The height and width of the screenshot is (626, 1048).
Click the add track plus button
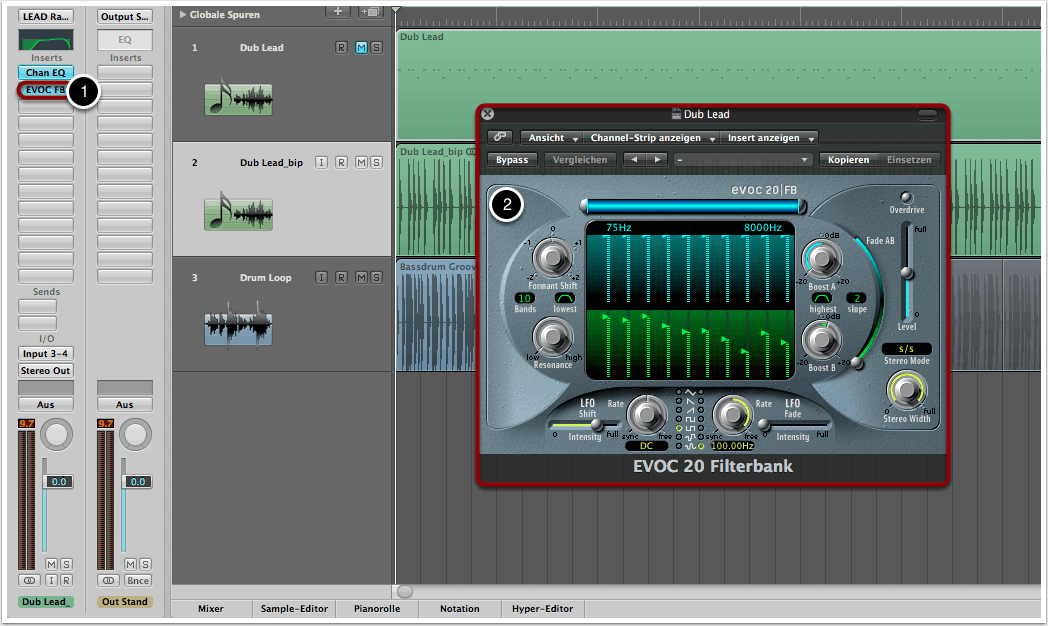pyautogui.click(x=339, y=11)
